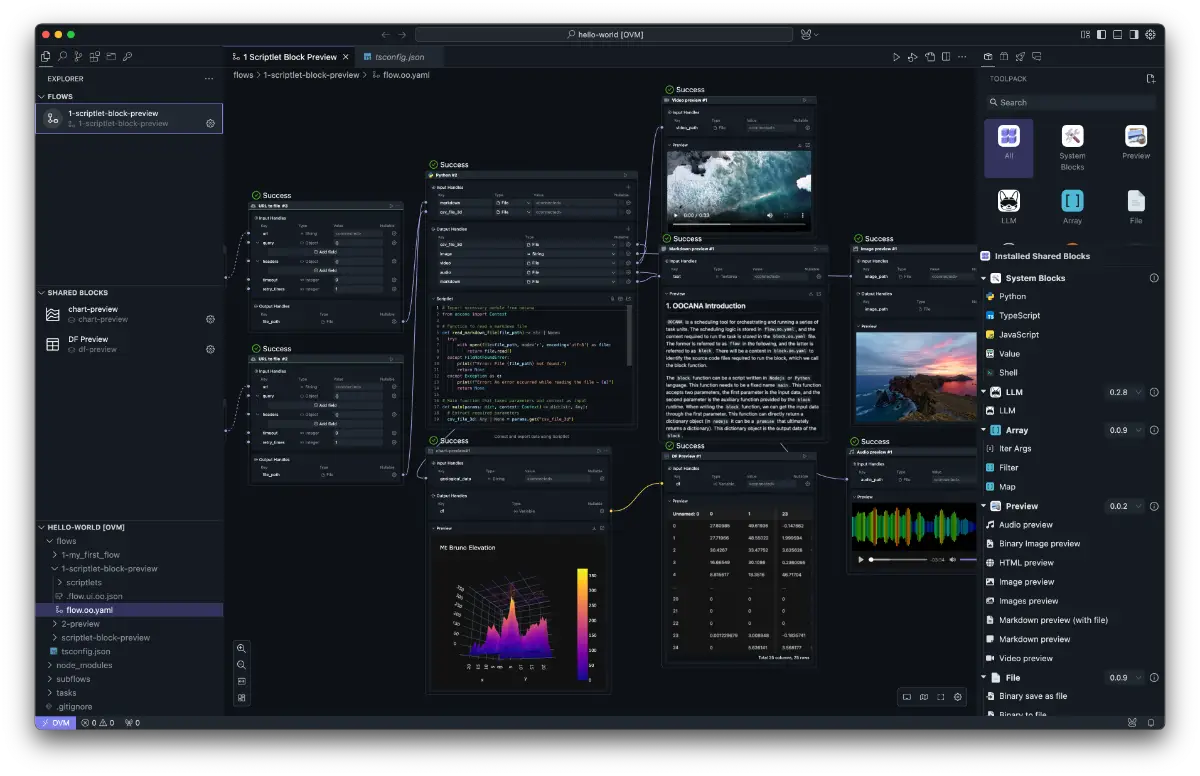Click the Run flow play icon

tap(896, 57)
